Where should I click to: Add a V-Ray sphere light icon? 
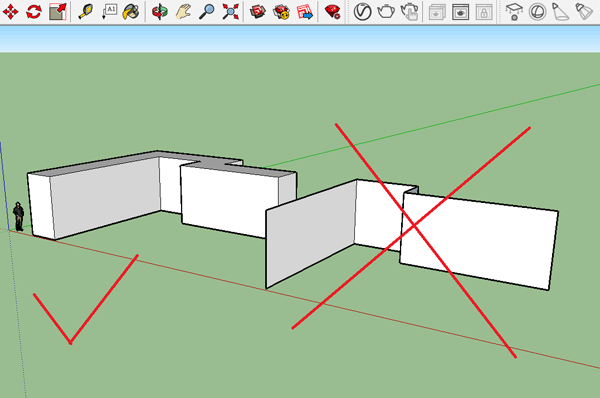[x=538, y=12]
